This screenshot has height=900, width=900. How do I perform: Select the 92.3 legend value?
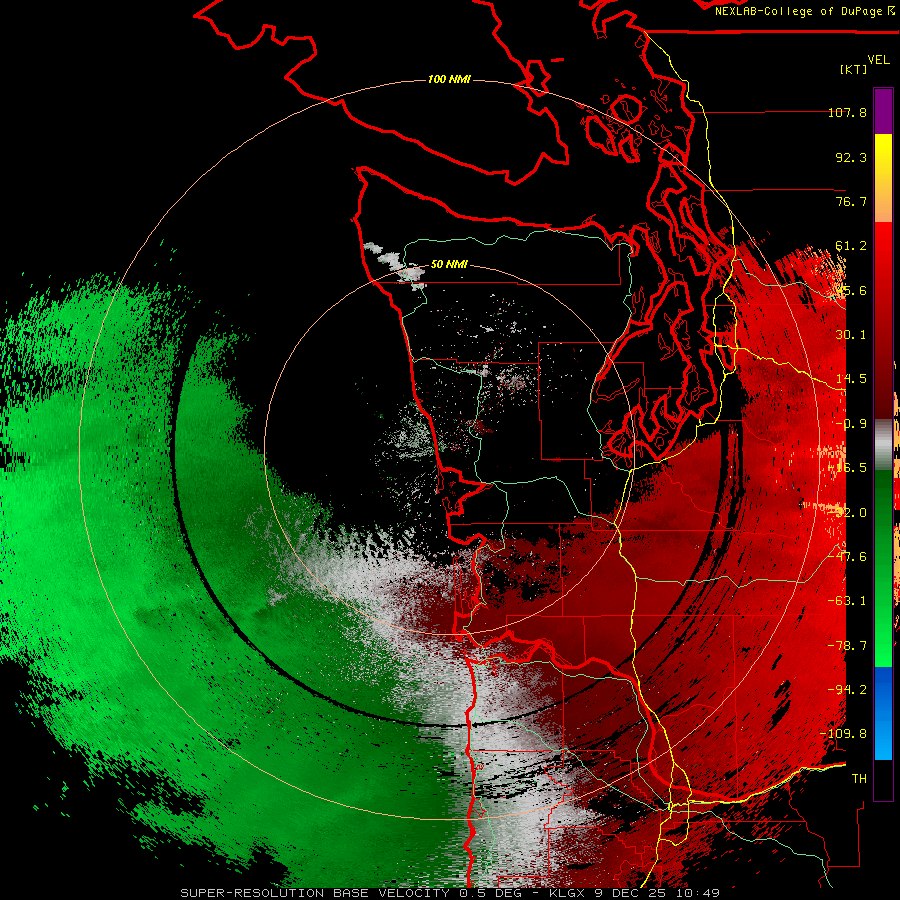pos(851,157)
